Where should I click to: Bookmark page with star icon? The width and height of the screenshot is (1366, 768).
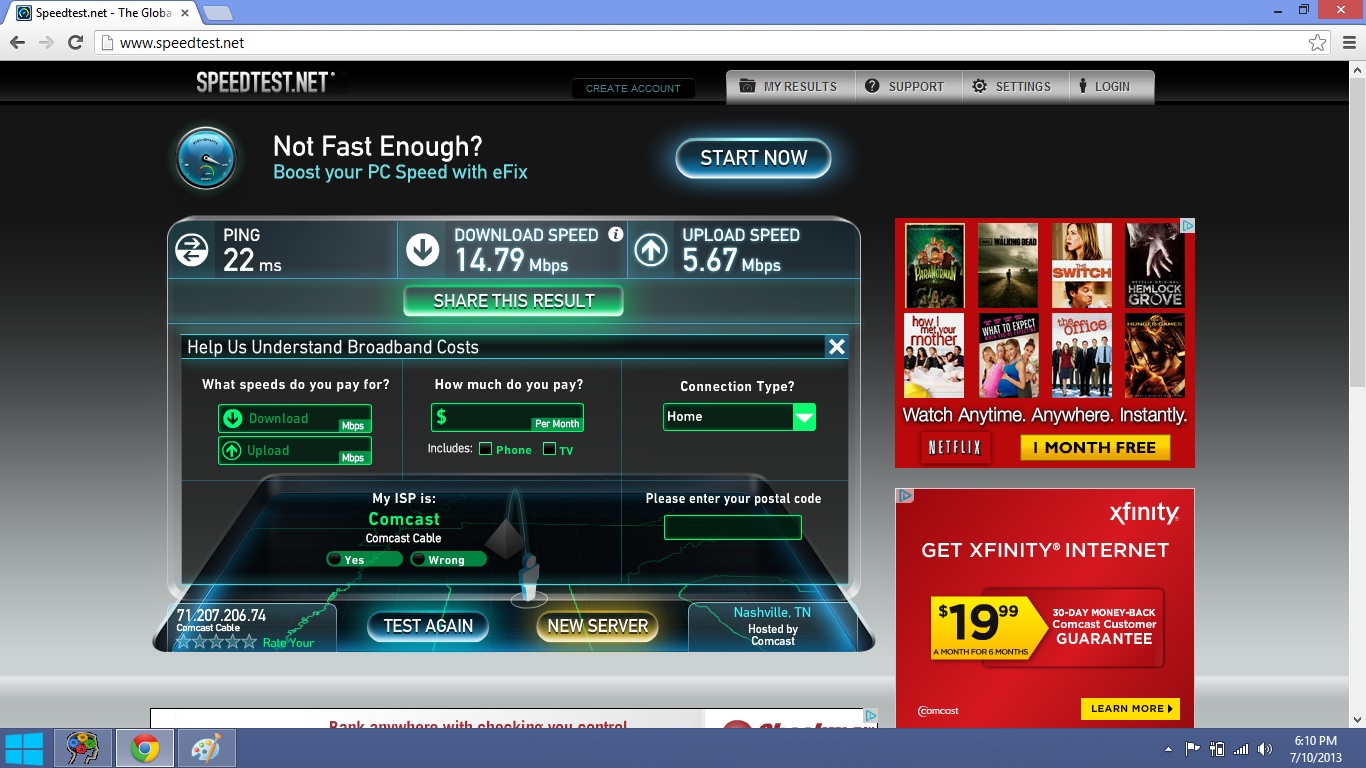tap(1318, 43)
